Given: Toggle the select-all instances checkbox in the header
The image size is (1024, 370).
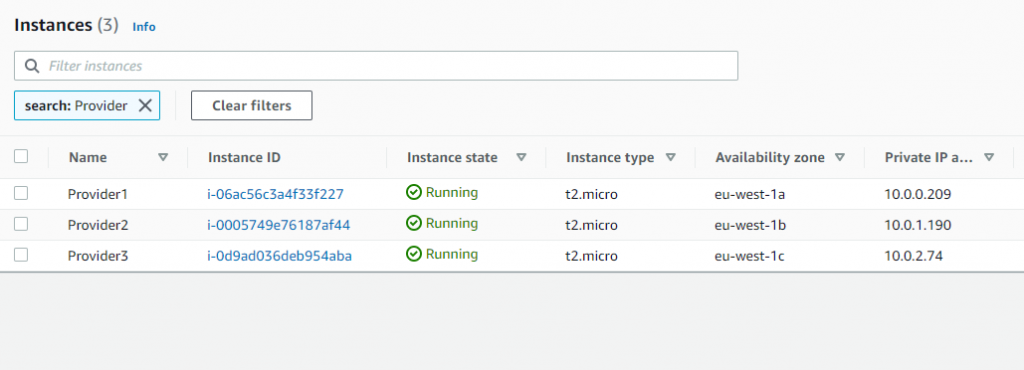Looking at the screenshot, I should click(21, 156).
